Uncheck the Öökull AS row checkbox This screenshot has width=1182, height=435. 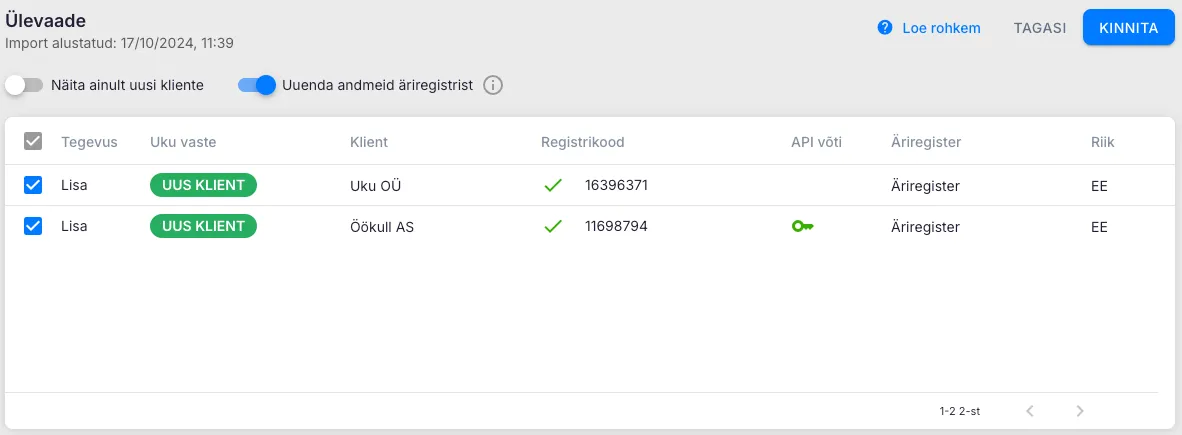(33, 227)
